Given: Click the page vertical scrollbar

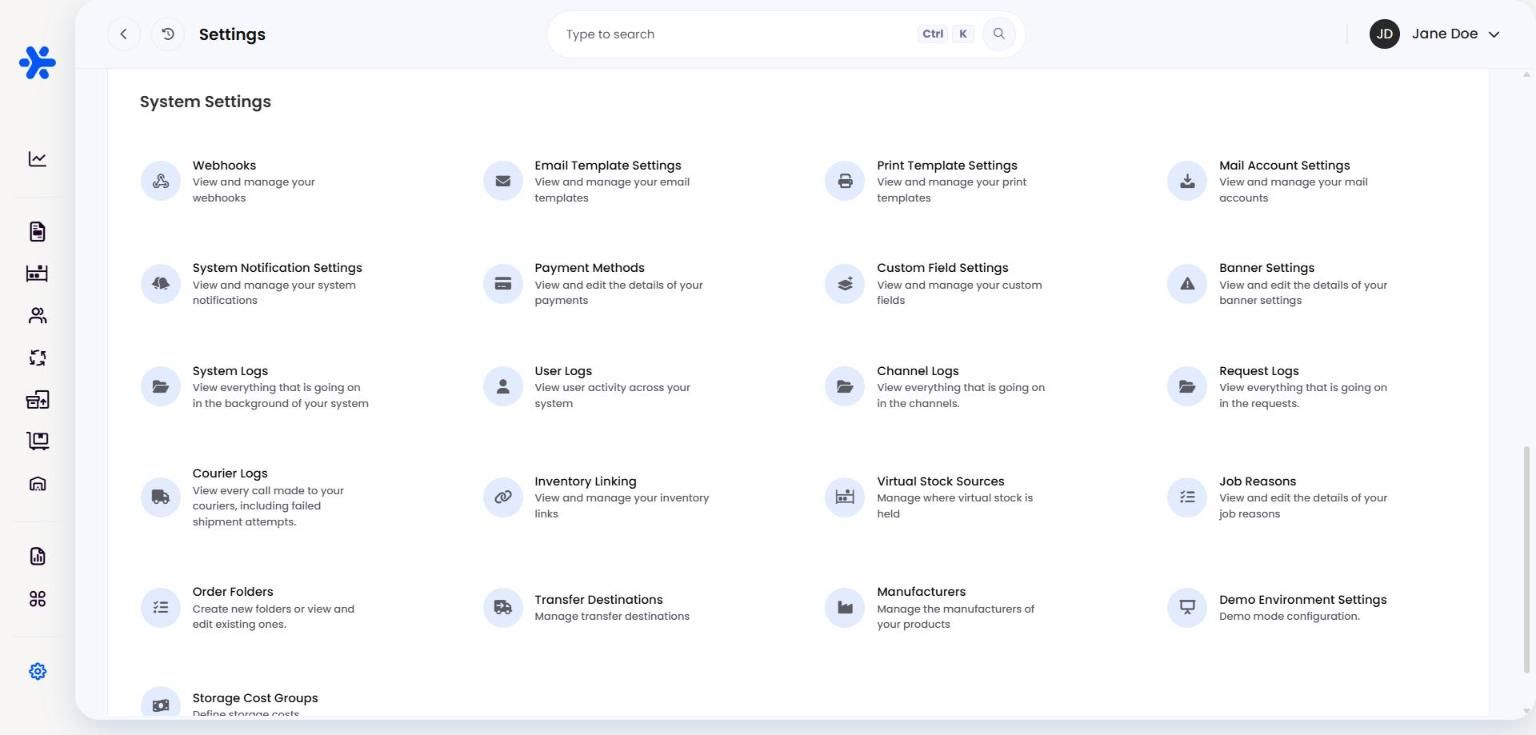Looking at the screenshot, I should coord(1526,560).
